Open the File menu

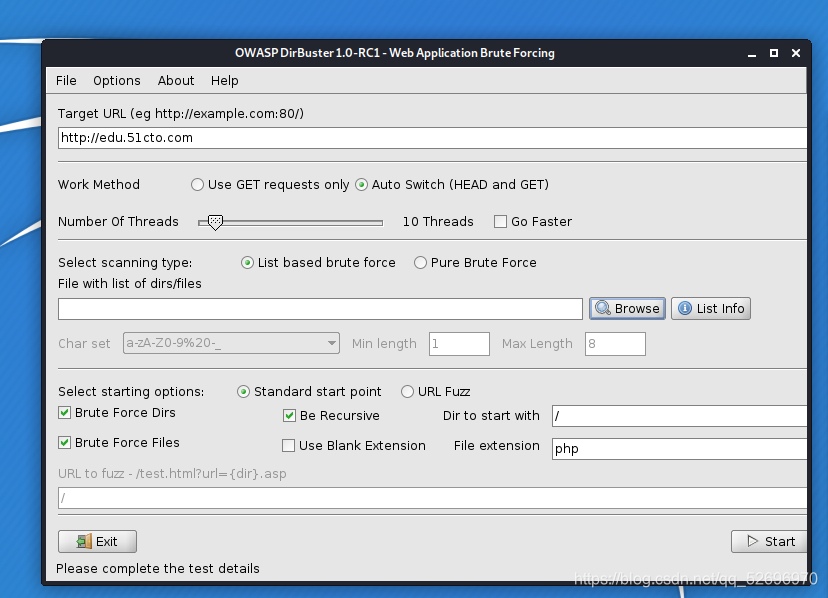(x=66, y=80)
